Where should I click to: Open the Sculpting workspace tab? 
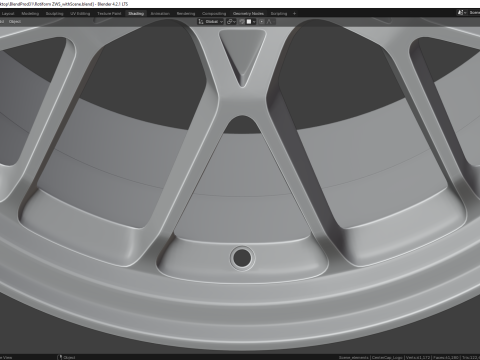click(x=54, y=14)
